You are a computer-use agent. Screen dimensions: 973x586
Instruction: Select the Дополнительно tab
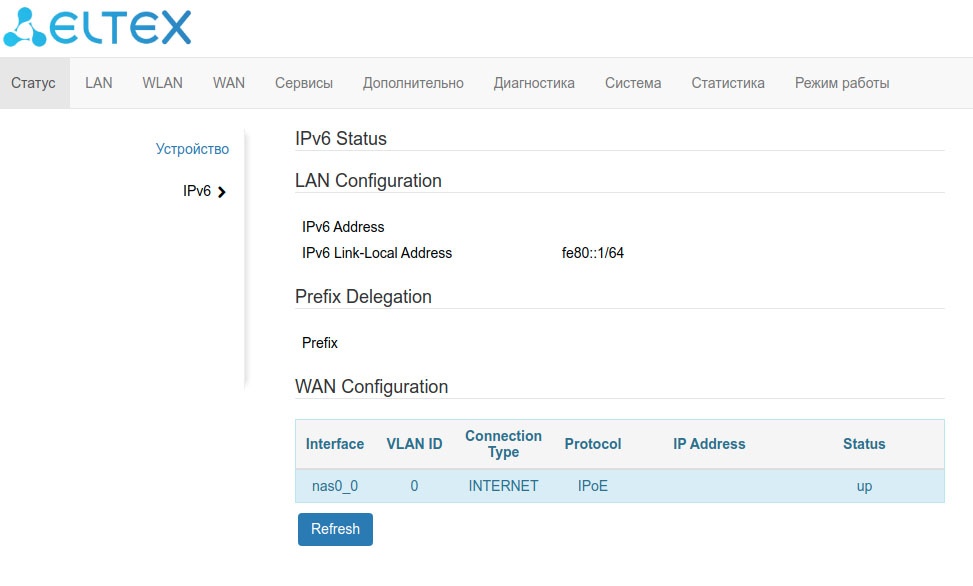point(413,83)
